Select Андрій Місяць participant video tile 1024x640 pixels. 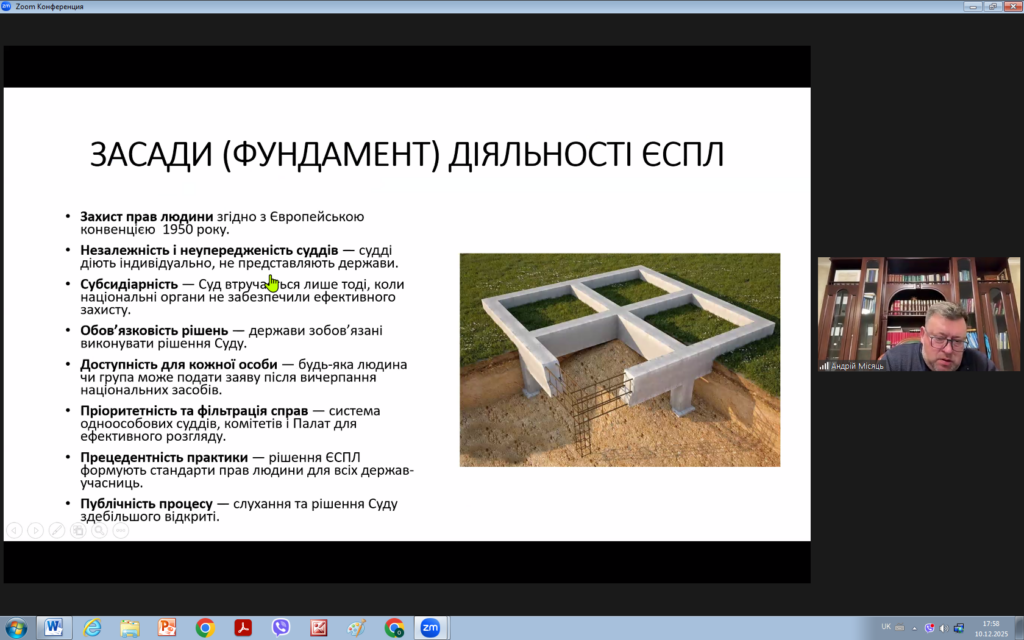click(918, 314)
